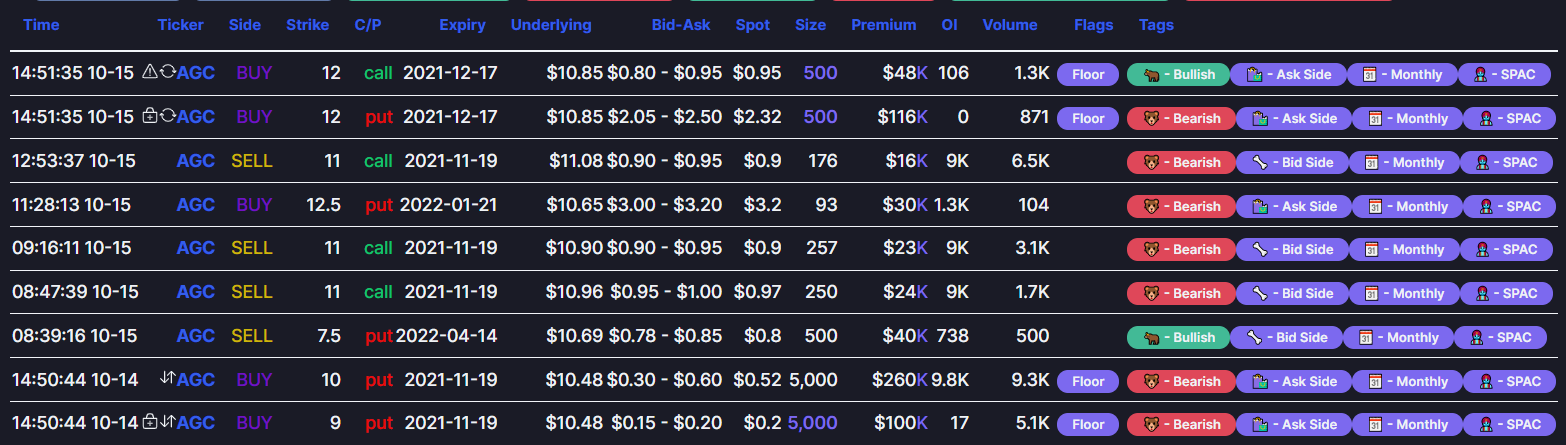Viewport: 1566px width, 445px height.
Task: Click the circular arrows icon on the $48K call row
Action: tap(167, 72)
